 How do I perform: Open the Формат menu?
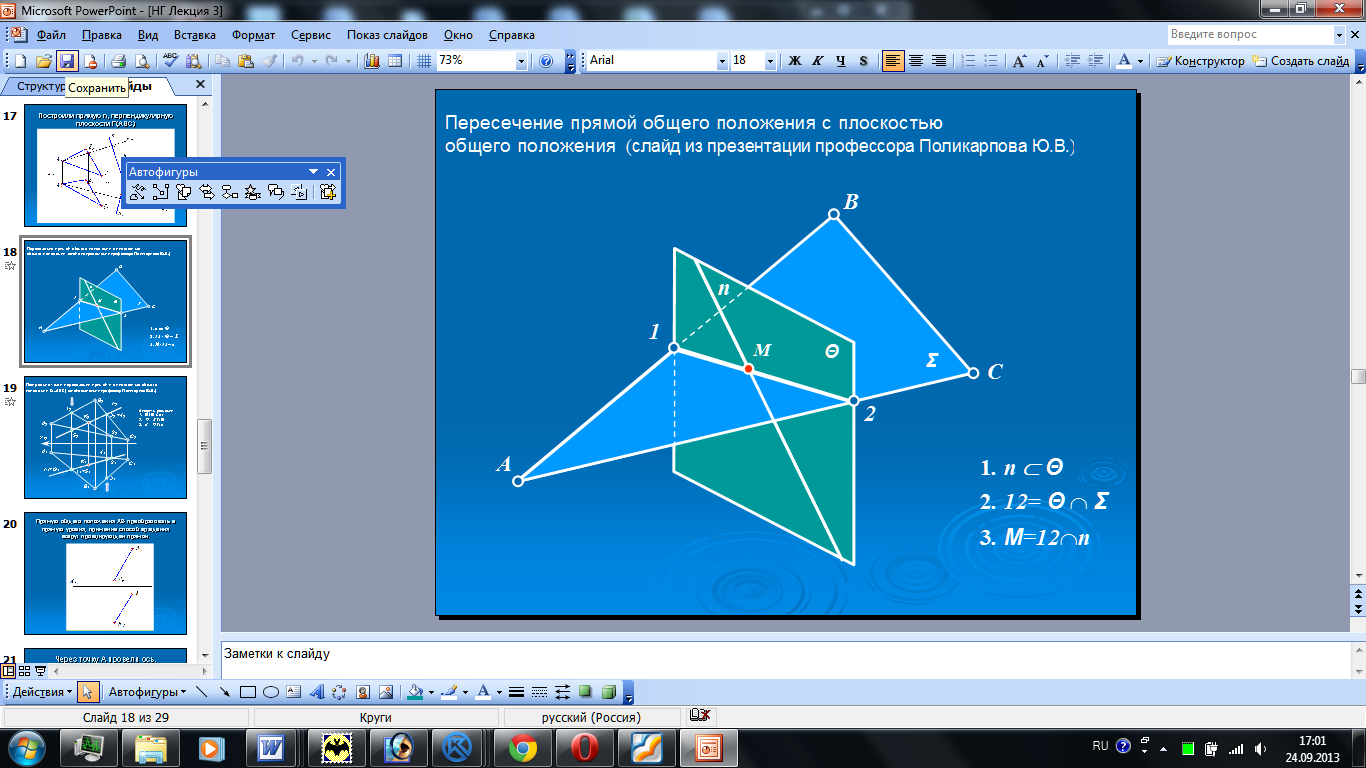254,34
